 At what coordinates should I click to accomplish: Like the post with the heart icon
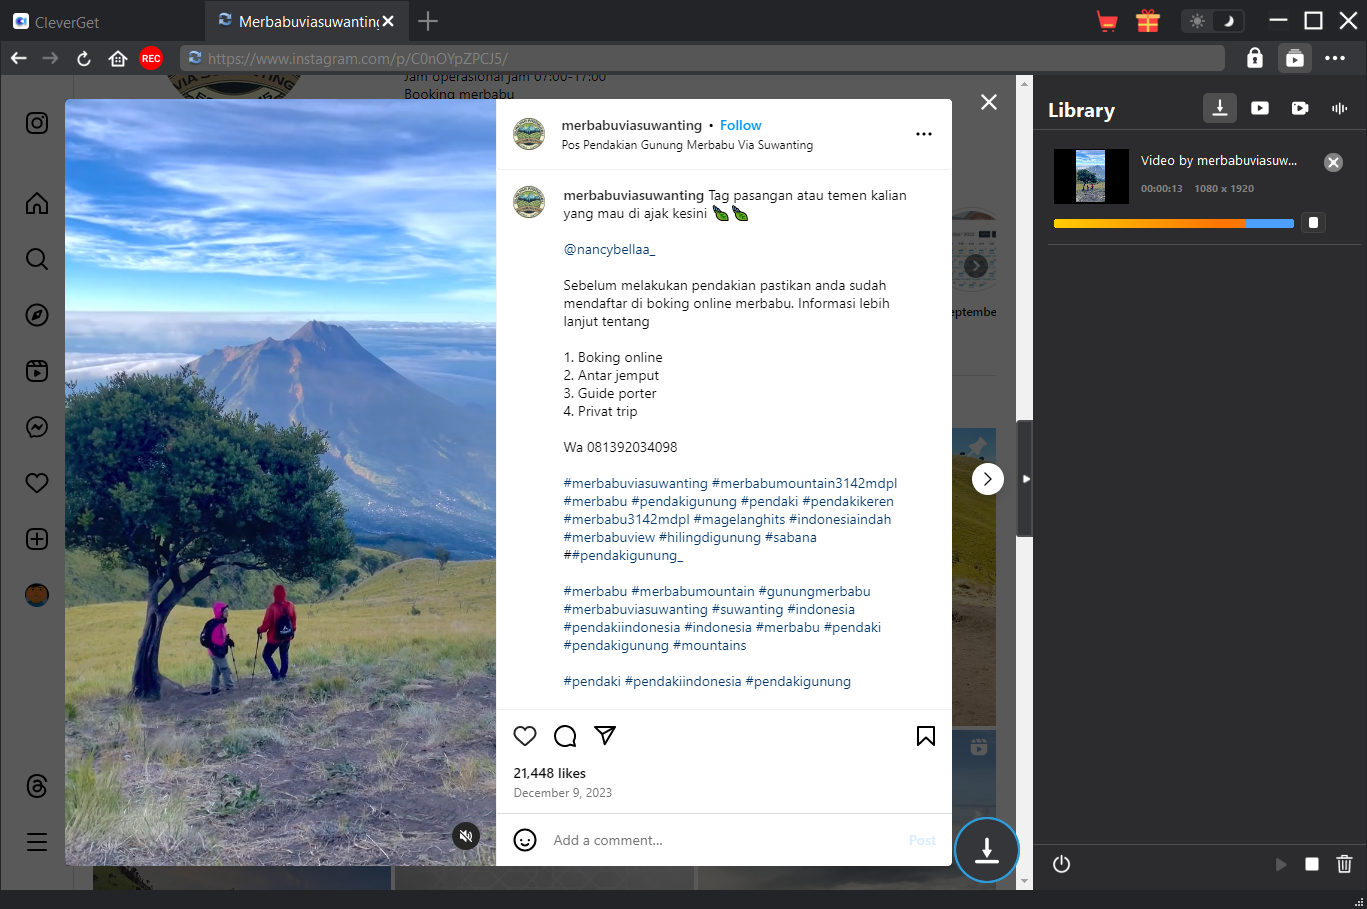click(x=525, y=736)
